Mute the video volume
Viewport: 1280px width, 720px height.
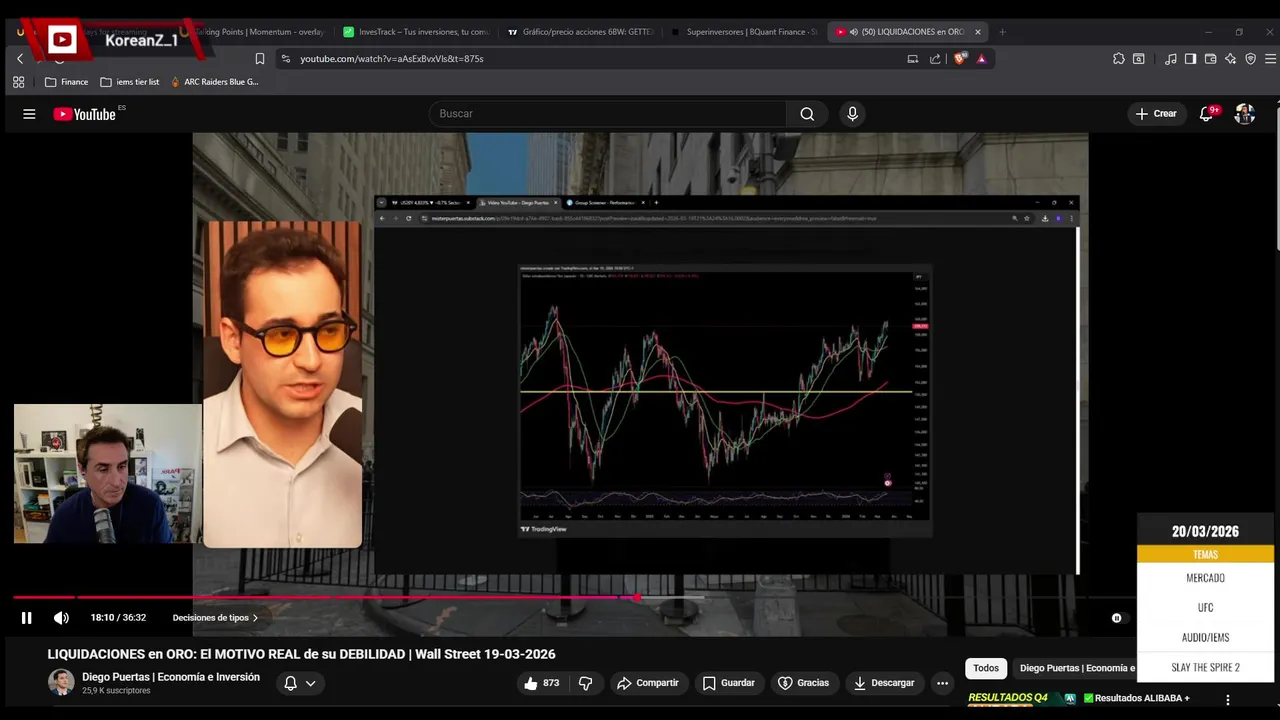pos(61,618)
